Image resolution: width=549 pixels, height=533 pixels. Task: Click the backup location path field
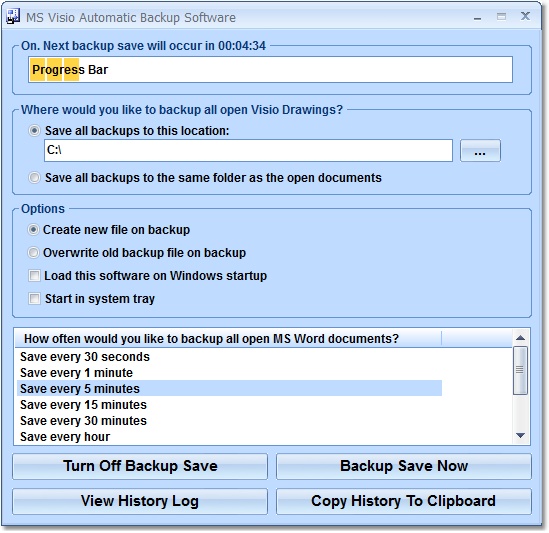[248, 151]
